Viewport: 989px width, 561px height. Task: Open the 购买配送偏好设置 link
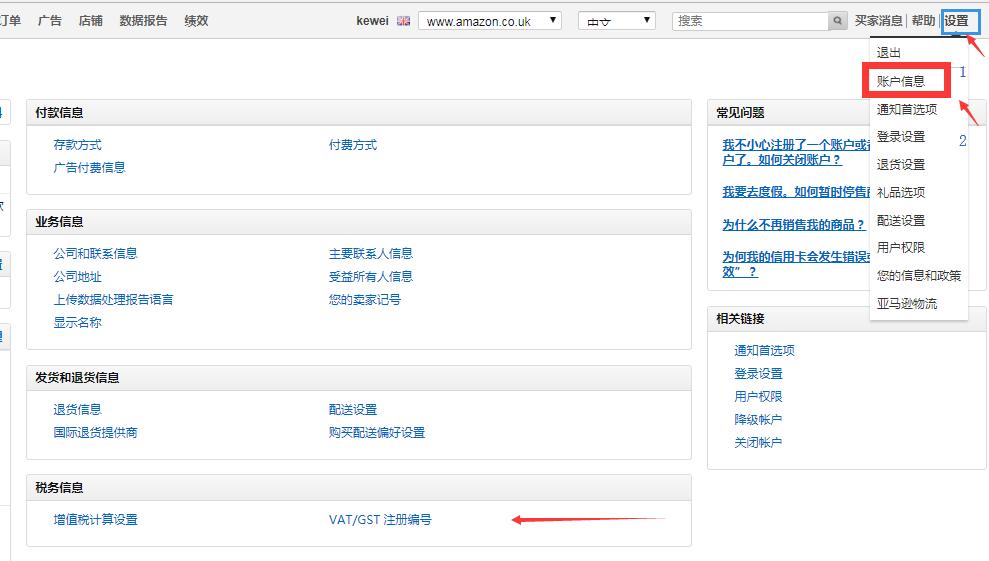click(x=377, y=432)
